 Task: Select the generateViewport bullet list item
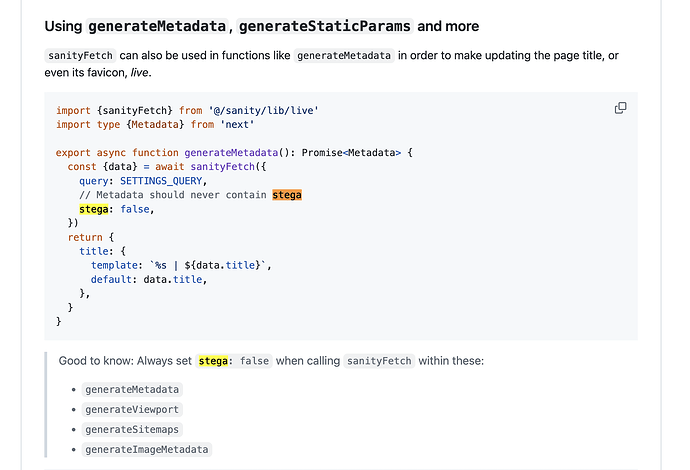133,409
